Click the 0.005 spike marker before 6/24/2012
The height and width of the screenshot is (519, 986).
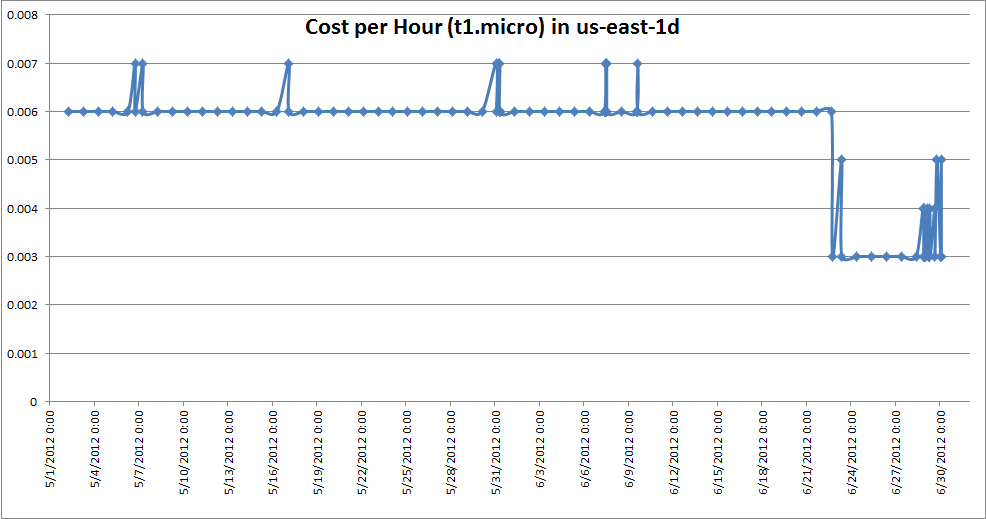tap(842, 160)
